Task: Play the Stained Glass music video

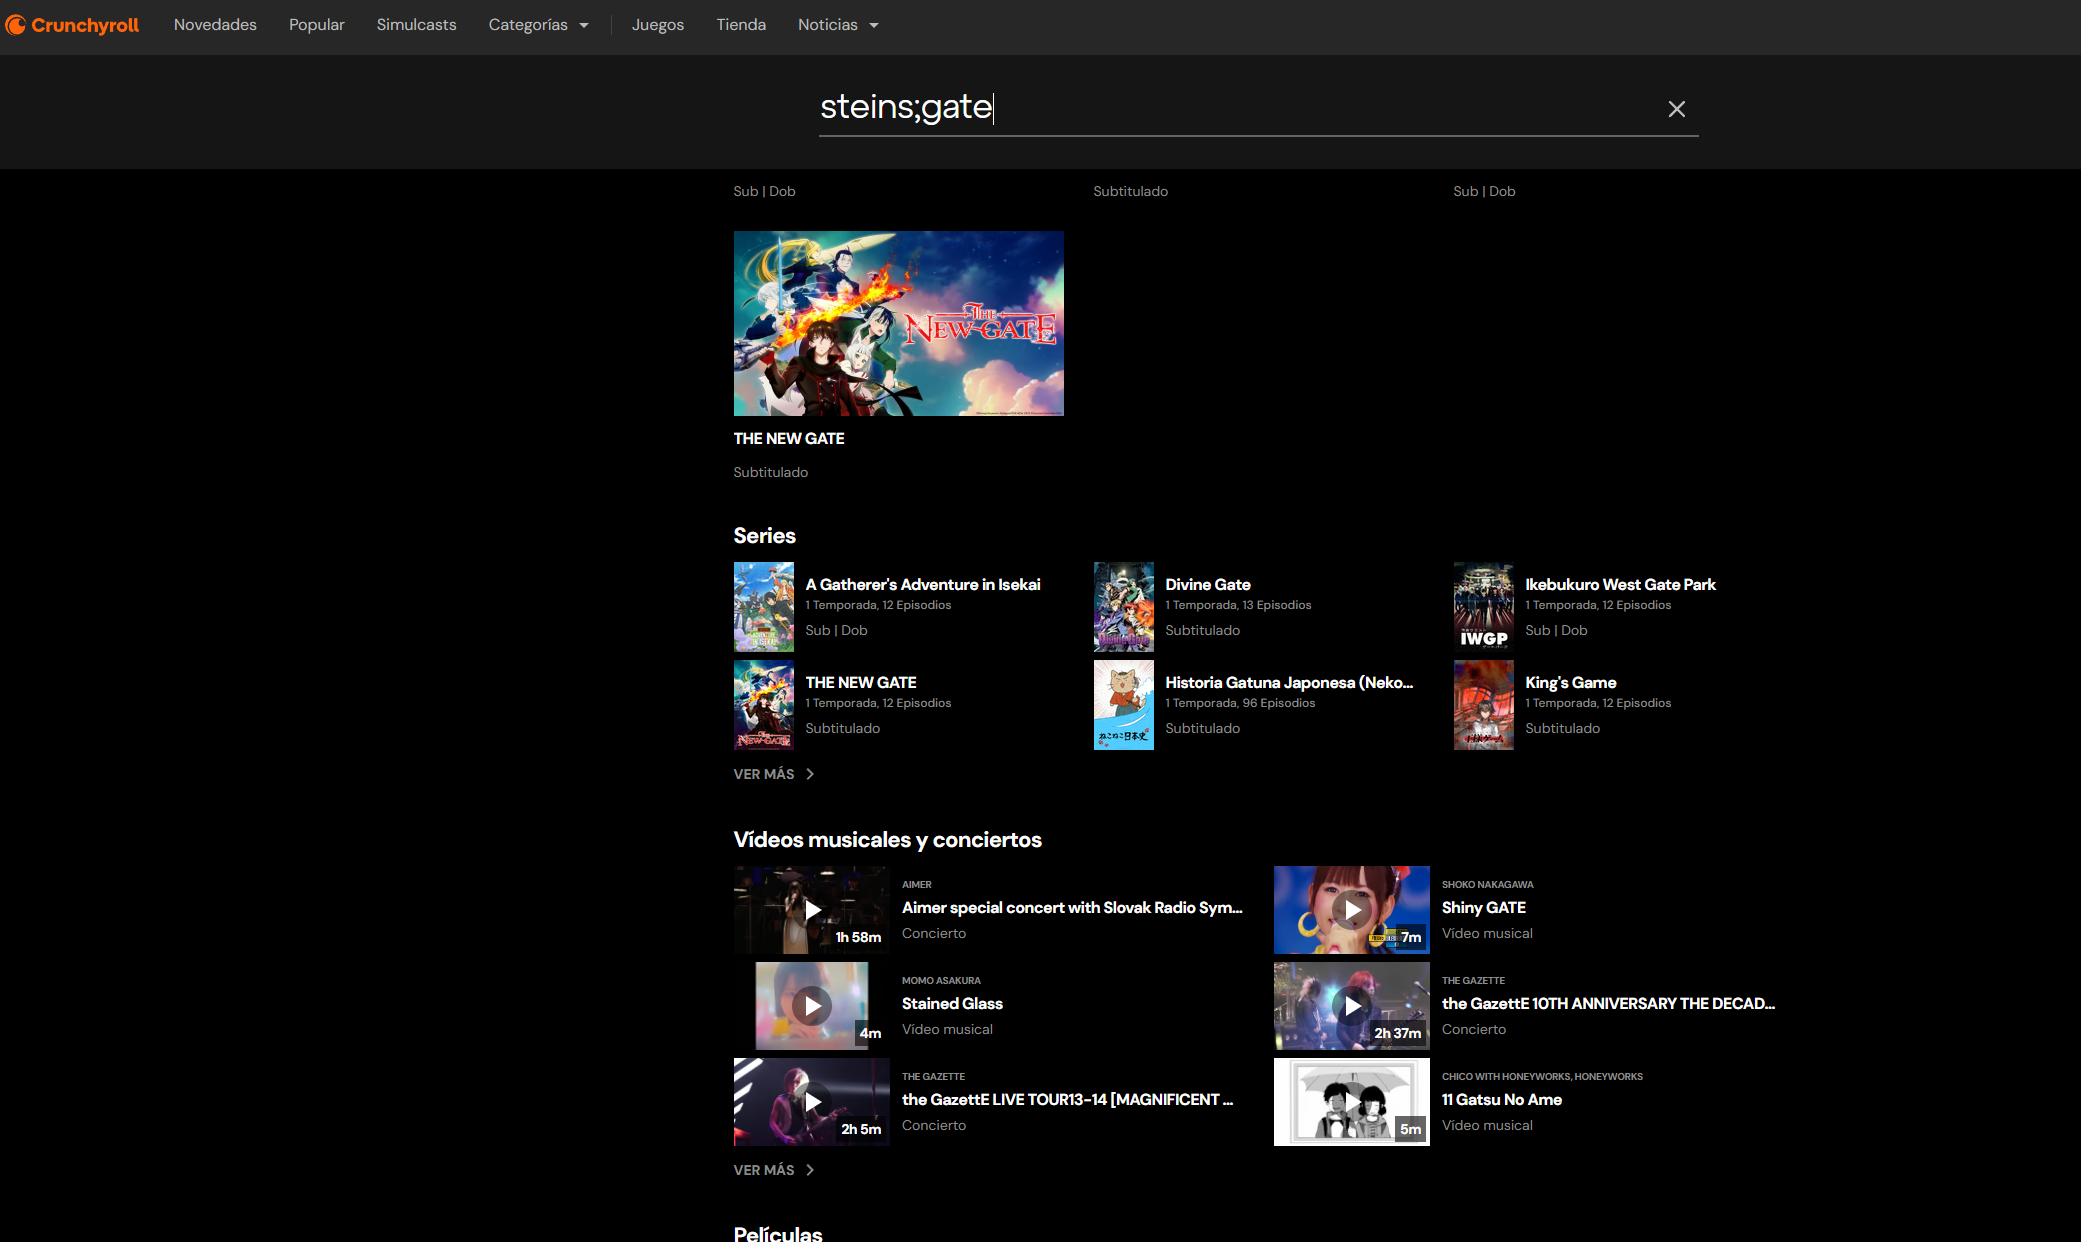Action: (812, 1006)
